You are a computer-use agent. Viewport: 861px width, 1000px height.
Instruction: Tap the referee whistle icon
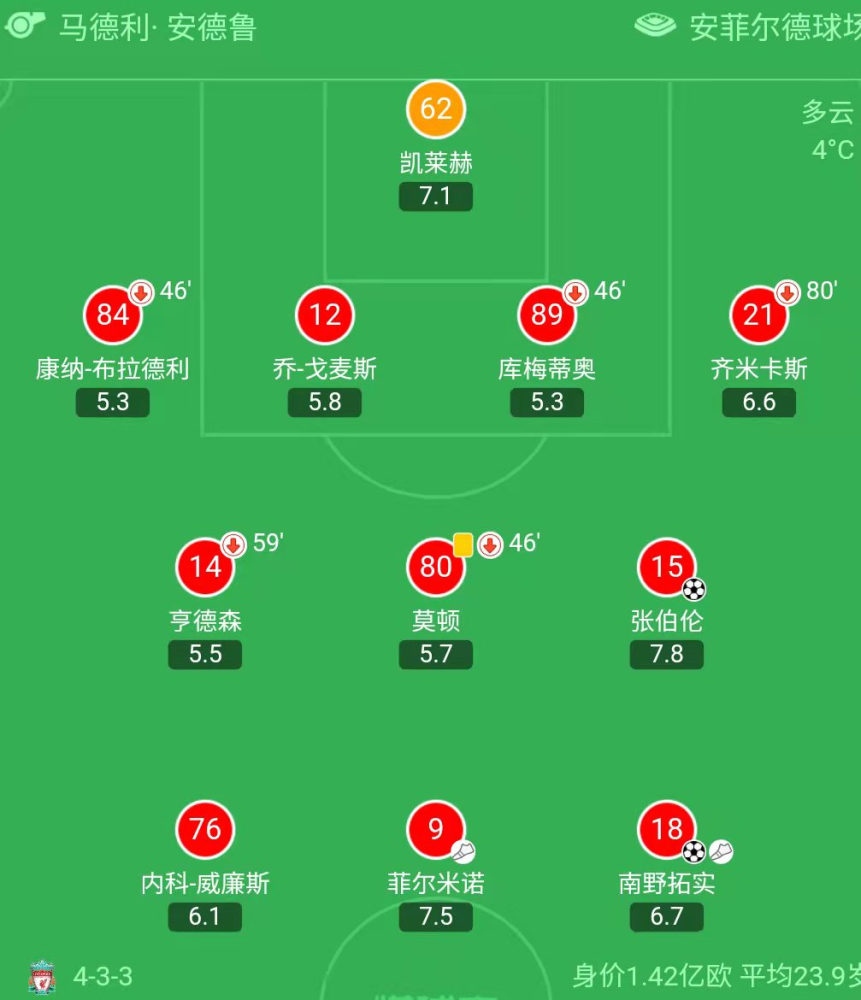[24, 26]
